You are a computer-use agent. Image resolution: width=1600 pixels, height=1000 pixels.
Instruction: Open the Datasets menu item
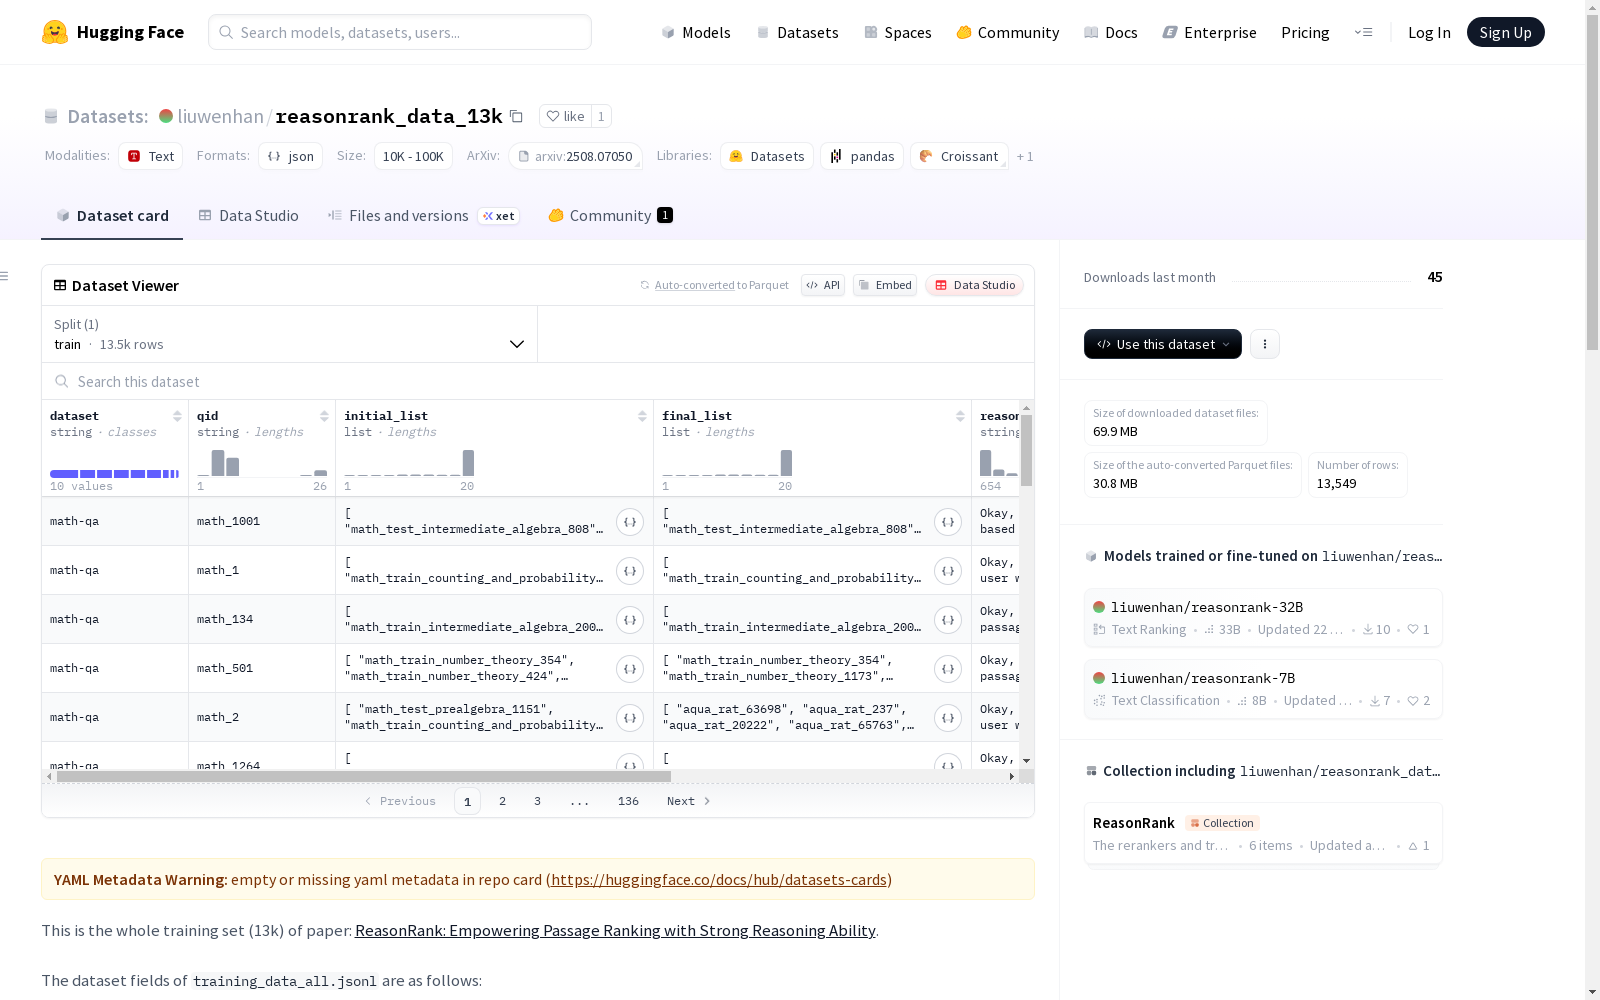(797, 32)
